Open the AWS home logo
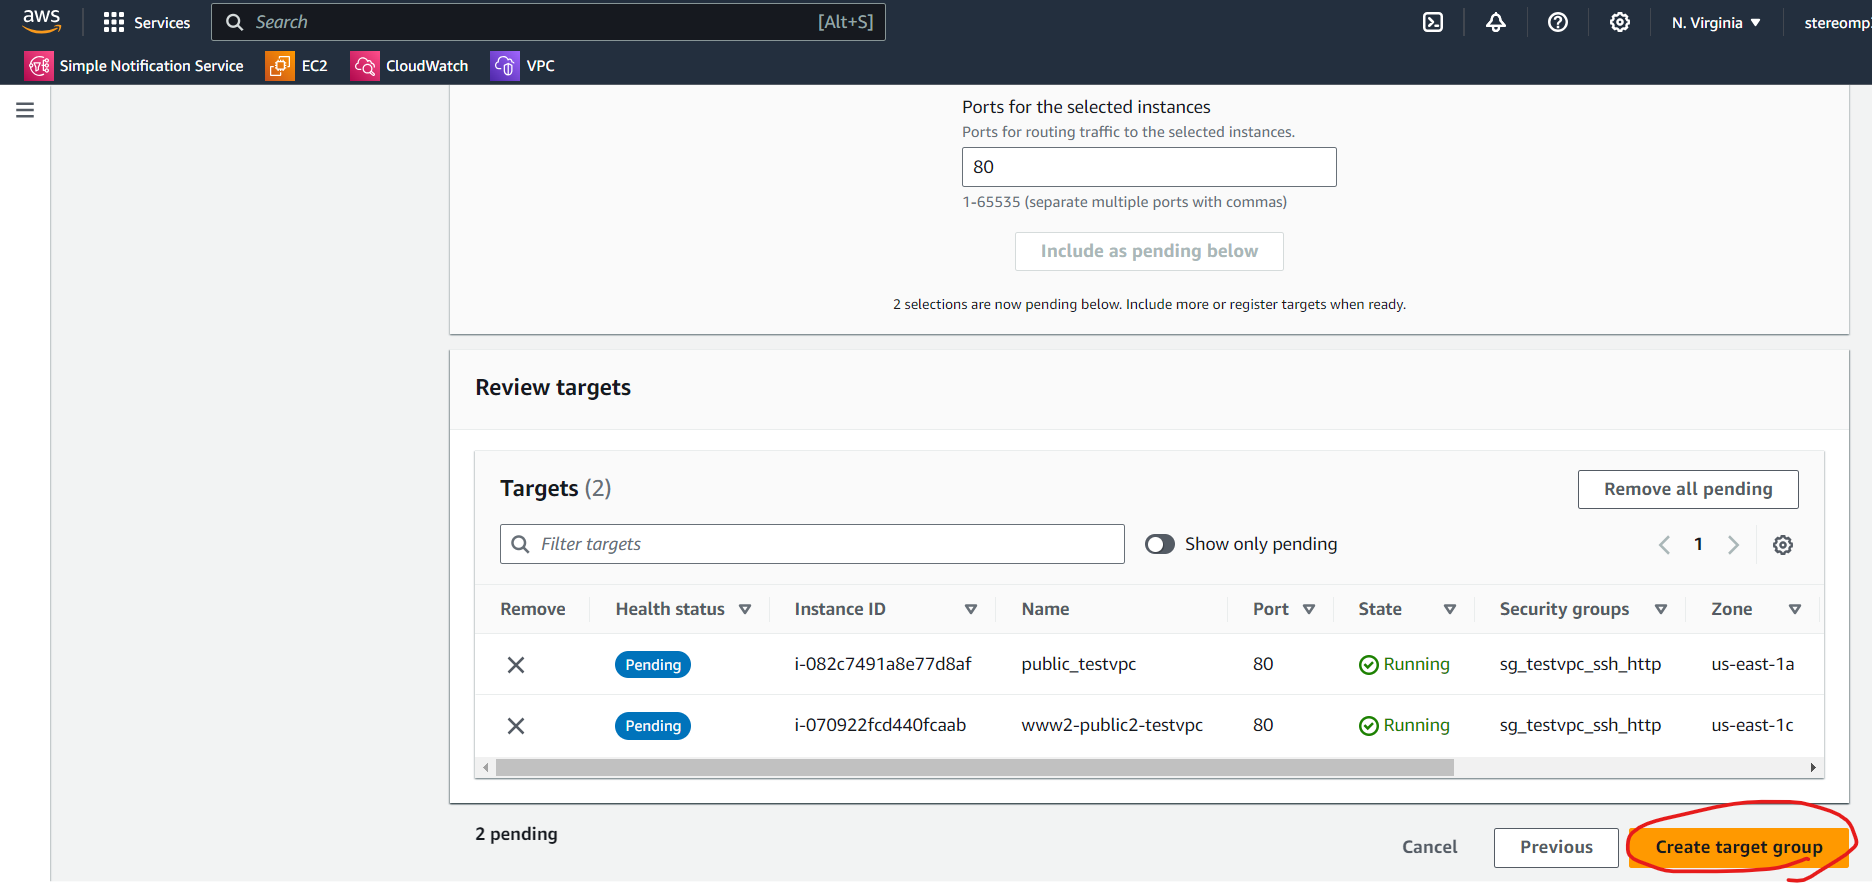 41,21
